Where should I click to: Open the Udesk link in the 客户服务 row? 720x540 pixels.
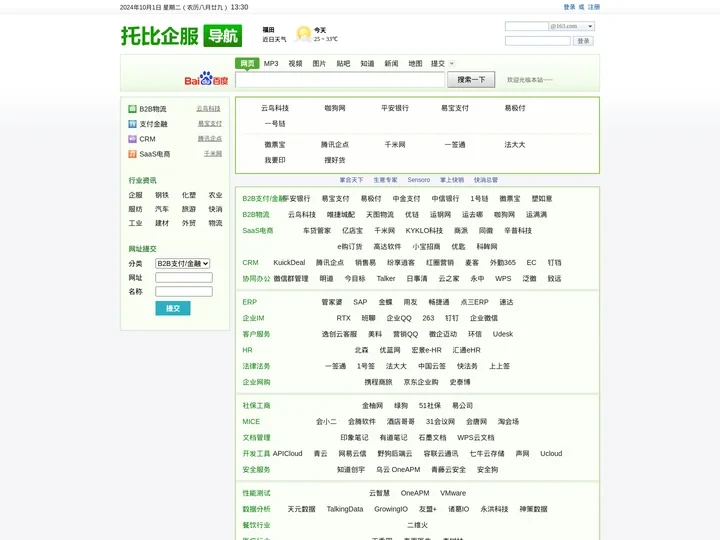503,334
